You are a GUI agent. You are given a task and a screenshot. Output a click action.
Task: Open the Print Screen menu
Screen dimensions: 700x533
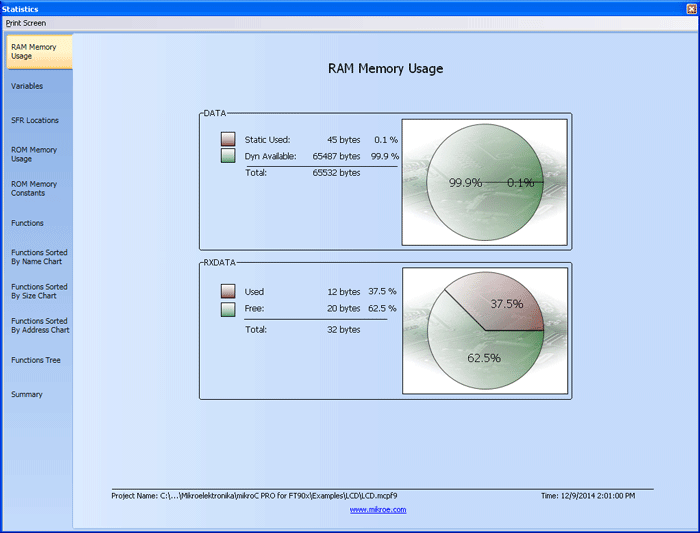click(x=26, y=23)
